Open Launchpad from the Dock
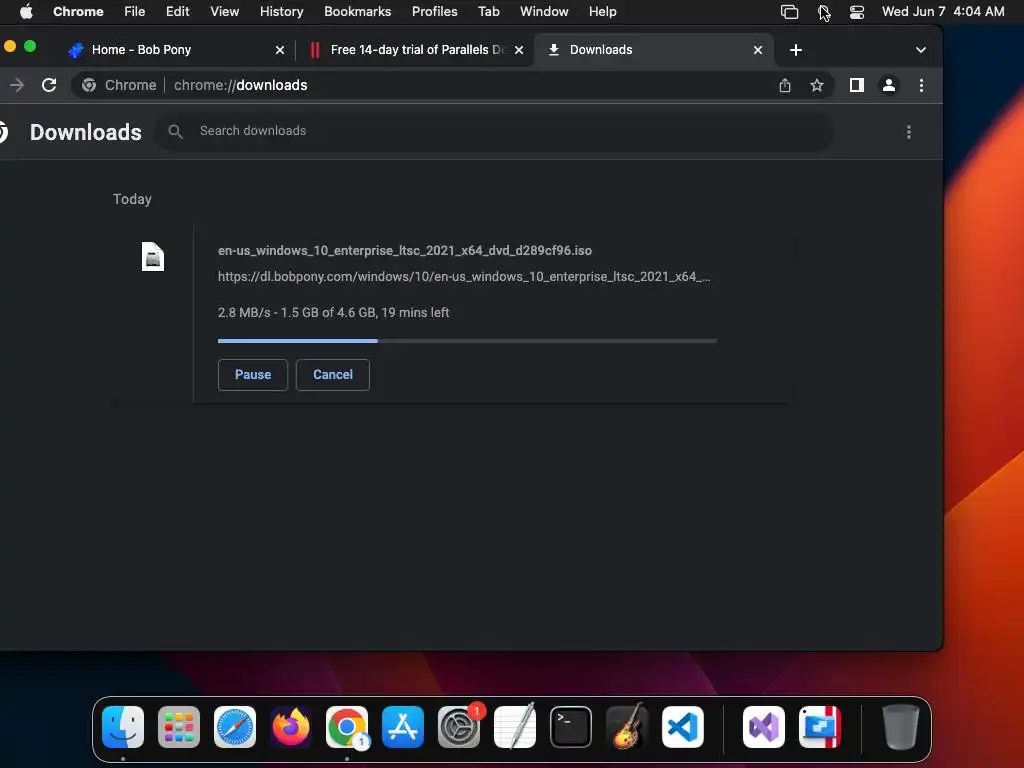Screen dimensions: 1024x768 click(179, 726)
